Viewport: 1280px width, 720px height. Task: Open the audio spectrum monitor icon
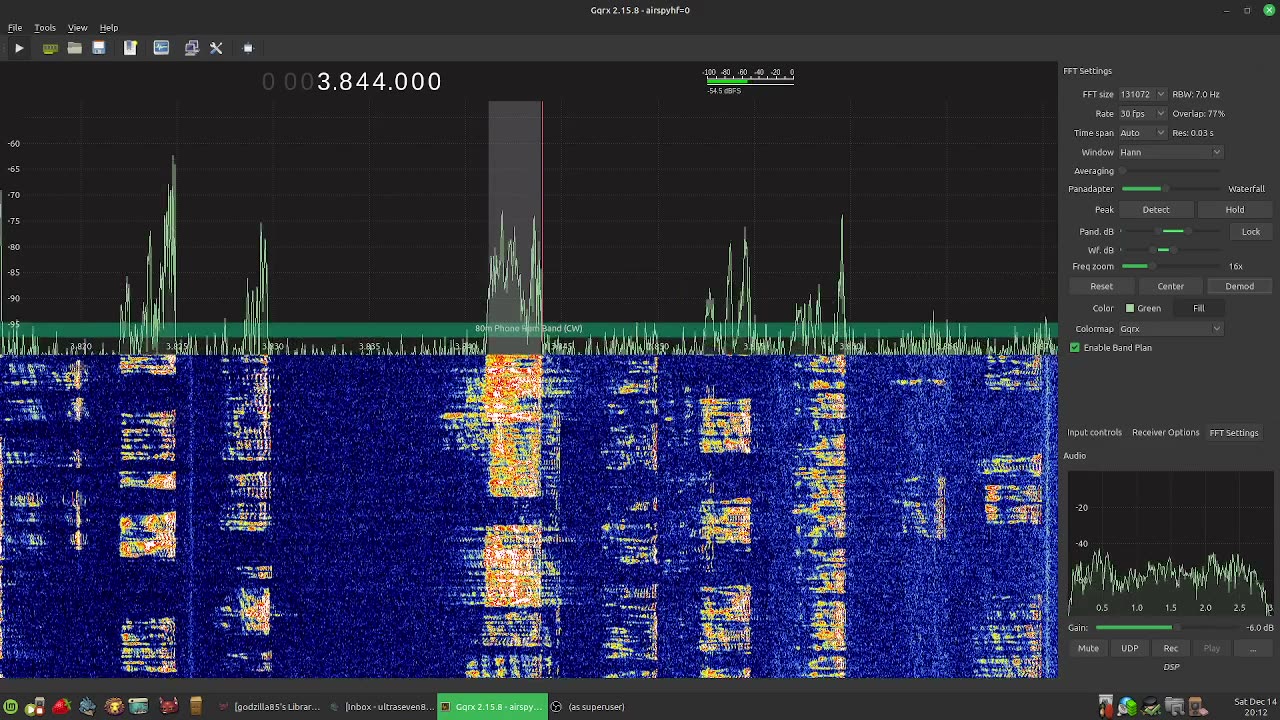point(161,48)
